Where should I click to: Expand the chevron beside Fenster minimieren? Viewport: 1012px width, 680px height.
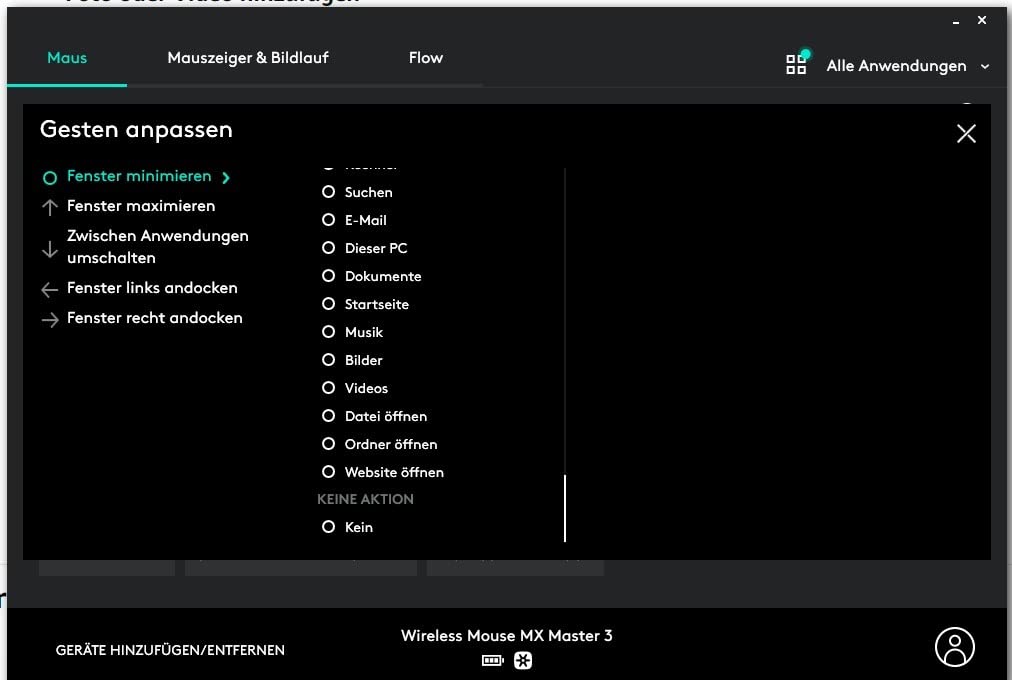point(226,177)
